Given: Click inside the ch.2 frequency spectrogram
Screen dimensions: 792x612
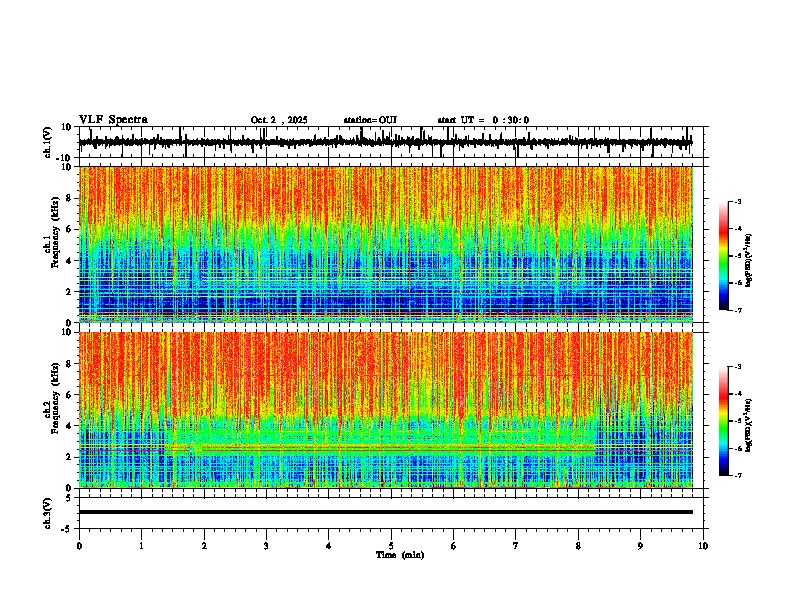Looking at the screenshot, I should (385, 410).
